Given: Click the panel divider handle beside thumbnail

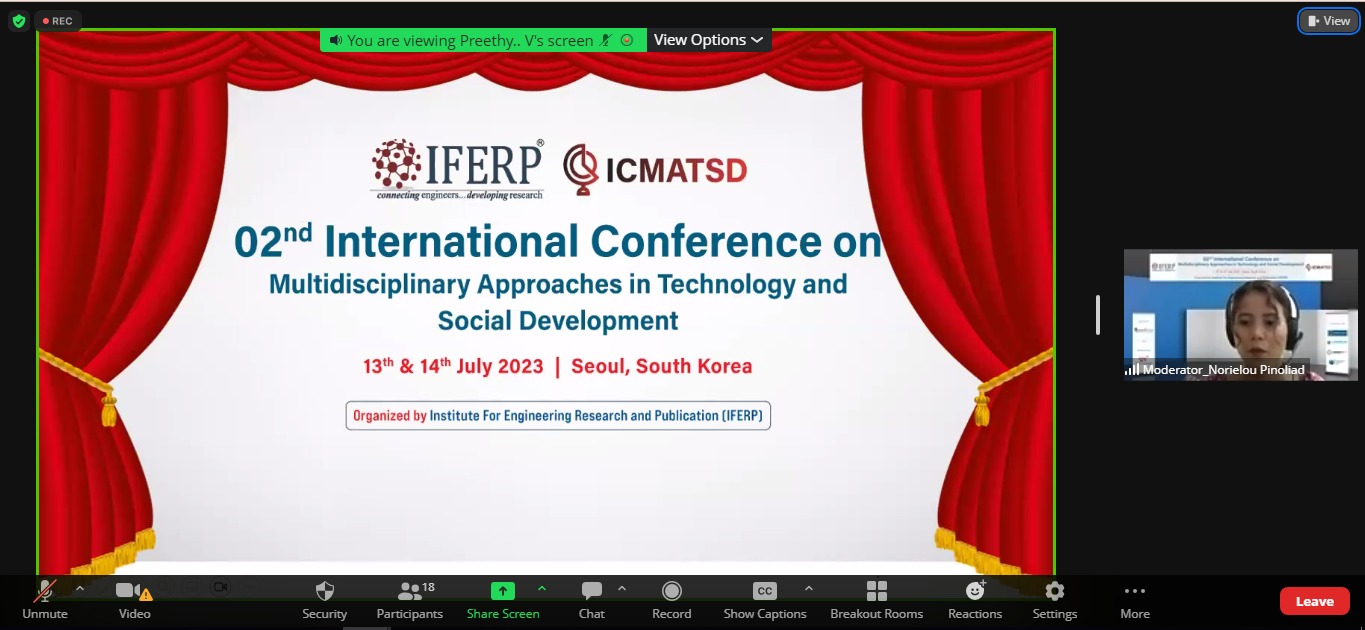Looking at the screenshot, I should pos(1098,315).
